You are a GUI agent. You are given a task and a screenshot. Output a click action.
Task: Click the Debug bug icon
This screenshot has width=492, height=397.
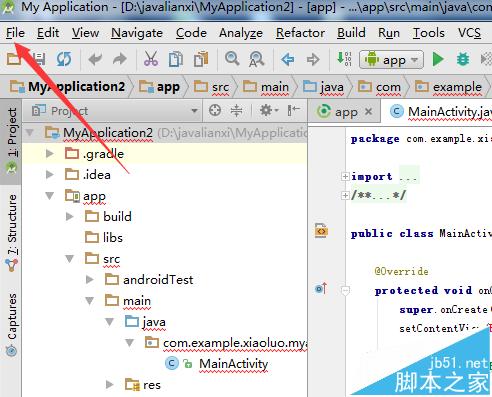point(463,59)
